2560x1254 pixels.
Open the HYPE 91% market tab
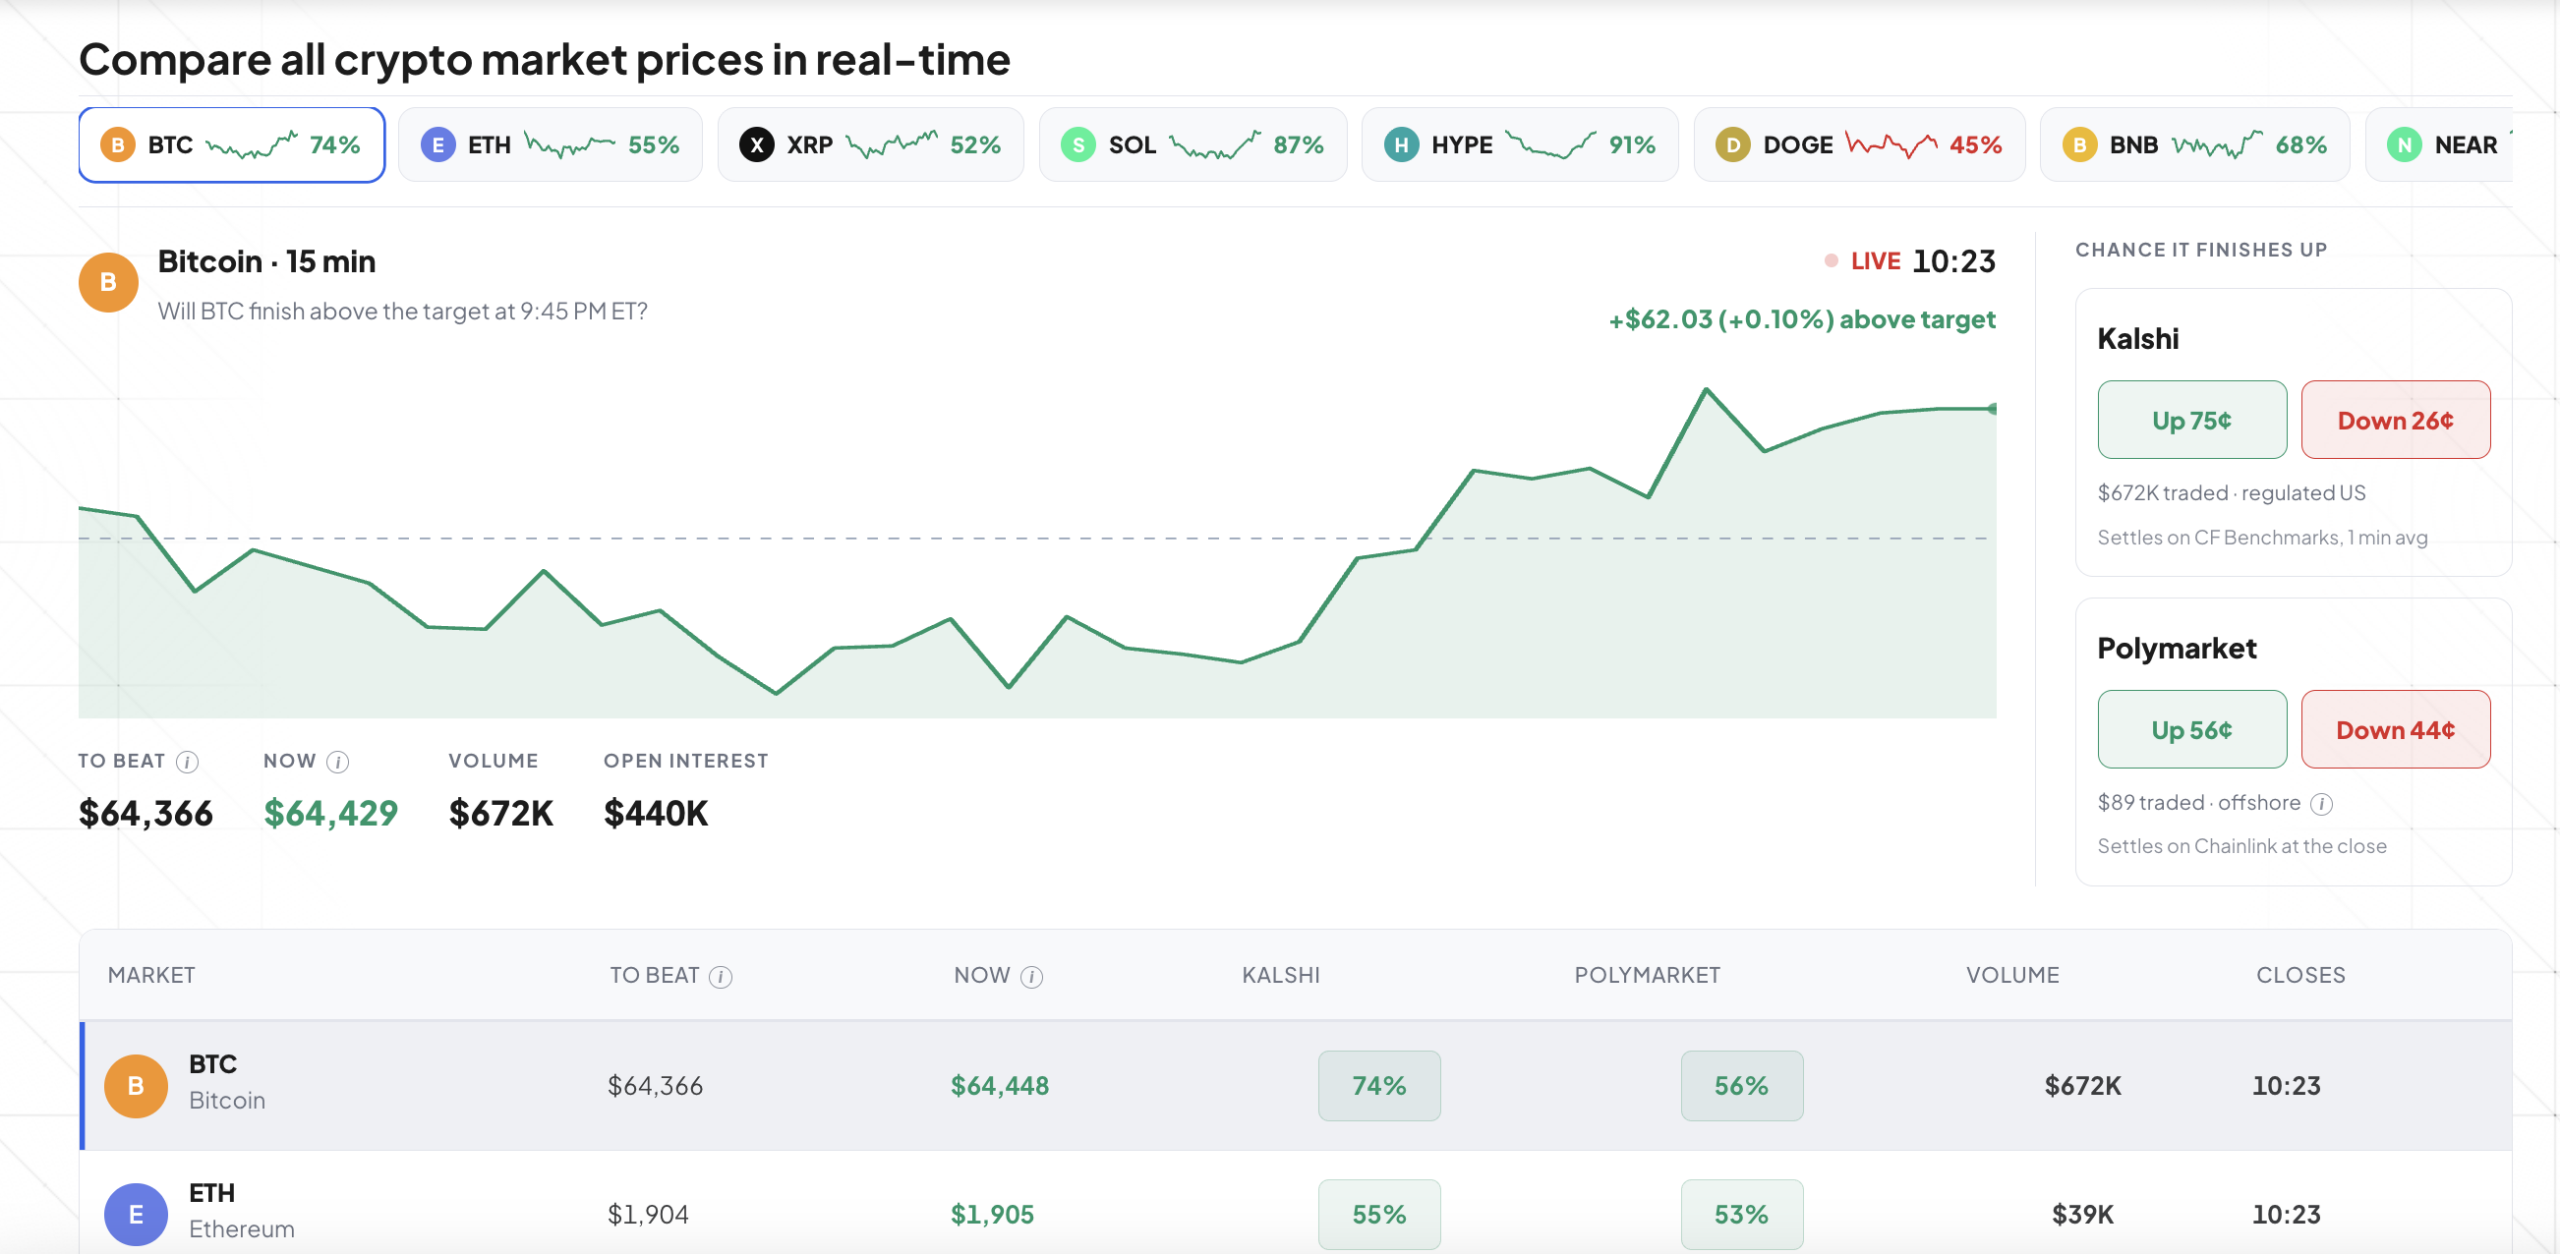[1520, 145]
